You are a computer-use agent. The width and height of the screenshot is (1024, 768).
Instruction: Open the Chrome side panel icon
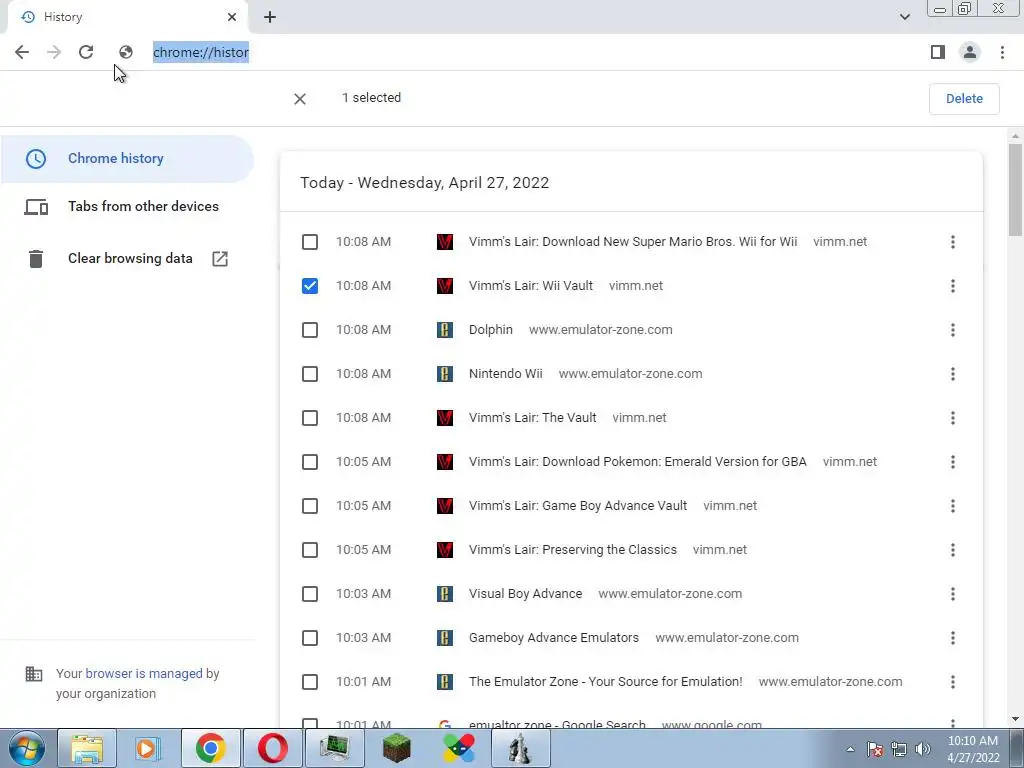(x=938, y=52)
